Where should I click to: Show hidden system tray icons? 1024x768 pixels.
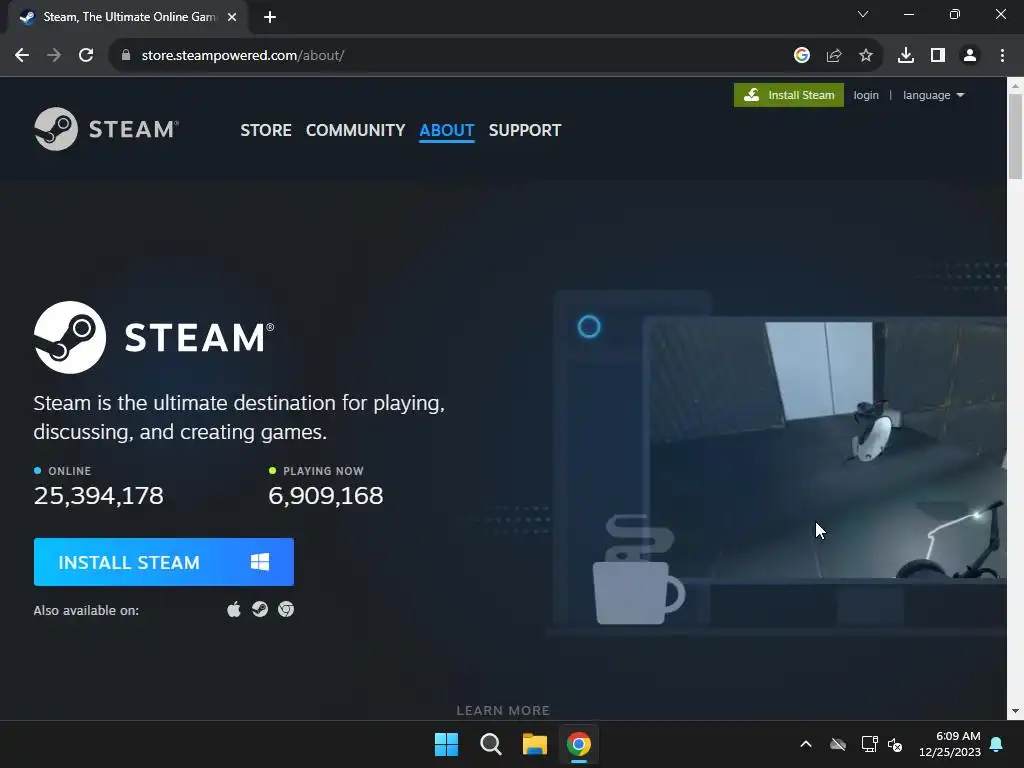coord(806,744)
